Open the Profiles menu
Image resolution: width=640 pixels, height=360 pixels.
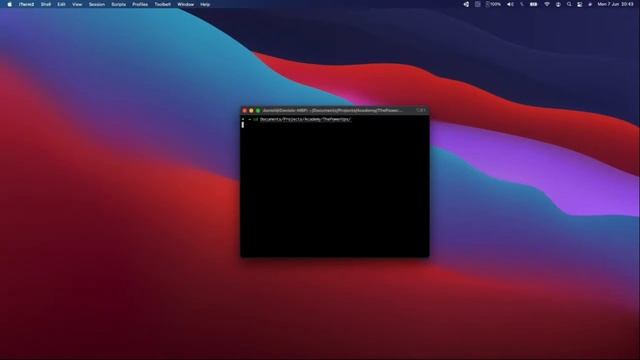pyautogui.click(x=140, y=4)
